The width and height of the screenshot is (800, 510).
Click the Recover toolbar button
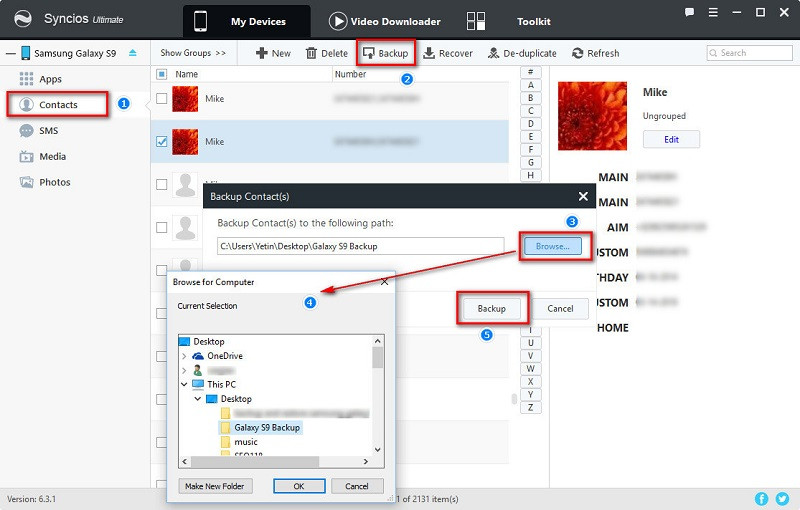click(x=448, y=53)
